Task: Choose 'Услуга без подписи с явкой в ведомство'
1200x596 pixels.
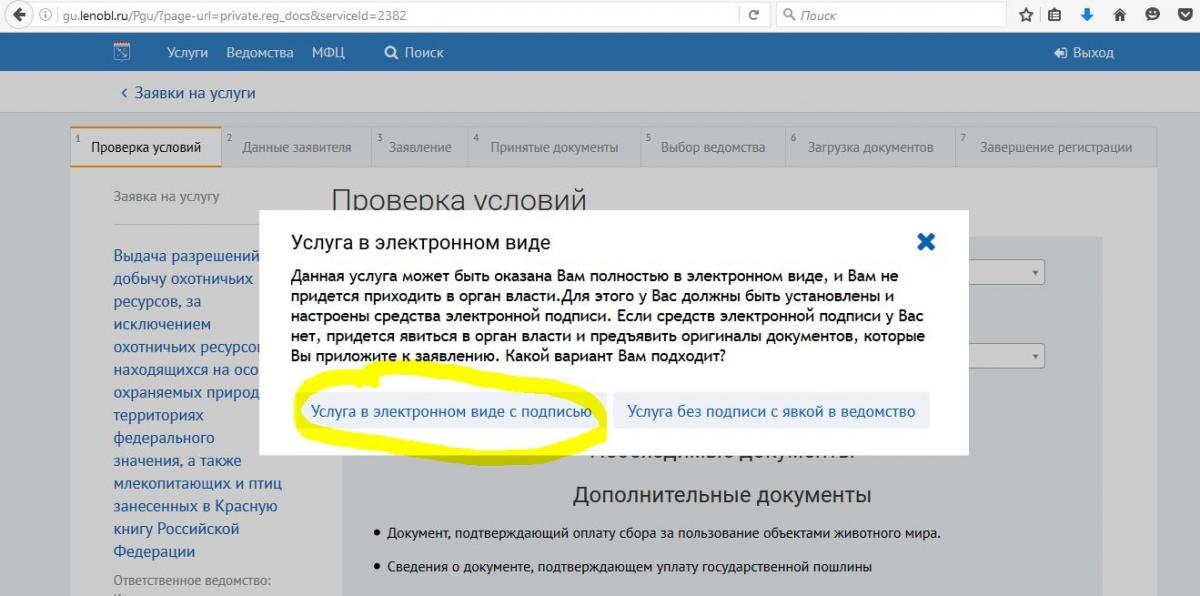Action: 770,411
